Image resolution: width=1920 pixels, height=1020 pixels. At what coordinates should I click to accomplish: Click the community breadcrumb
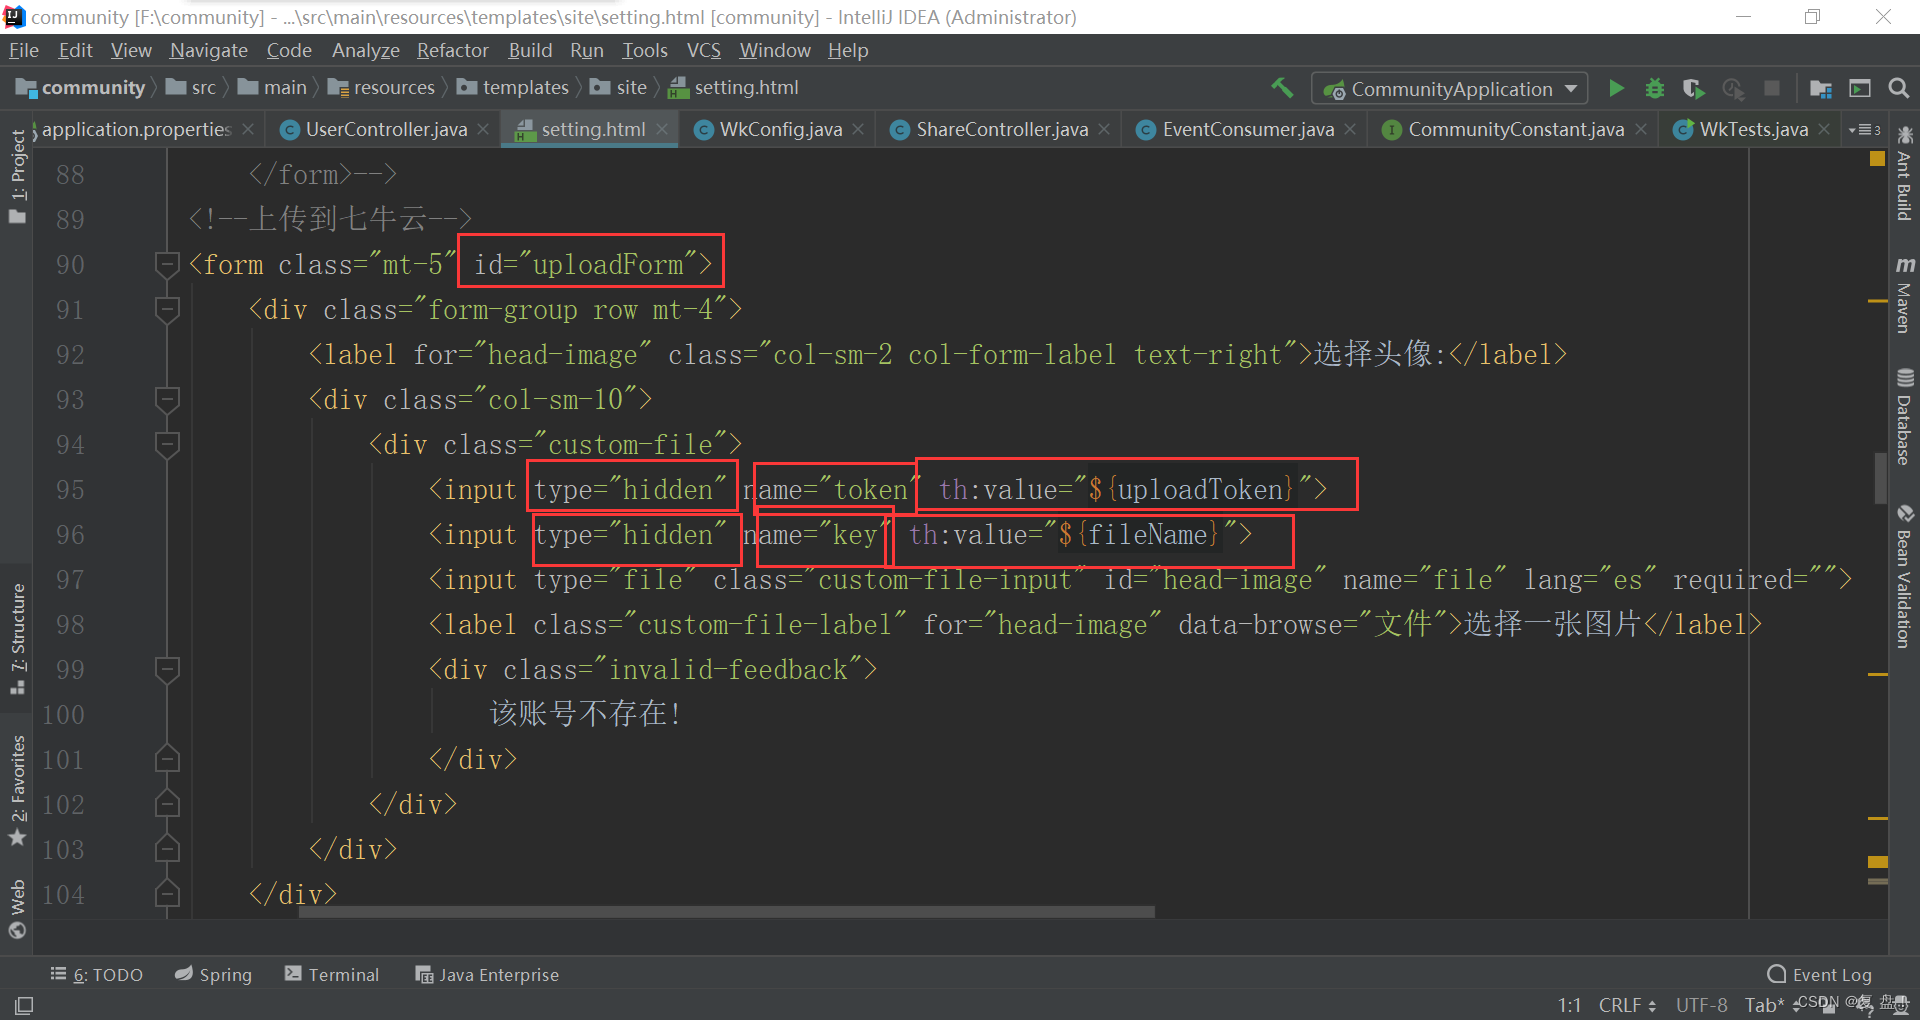[x=82, y=88]
